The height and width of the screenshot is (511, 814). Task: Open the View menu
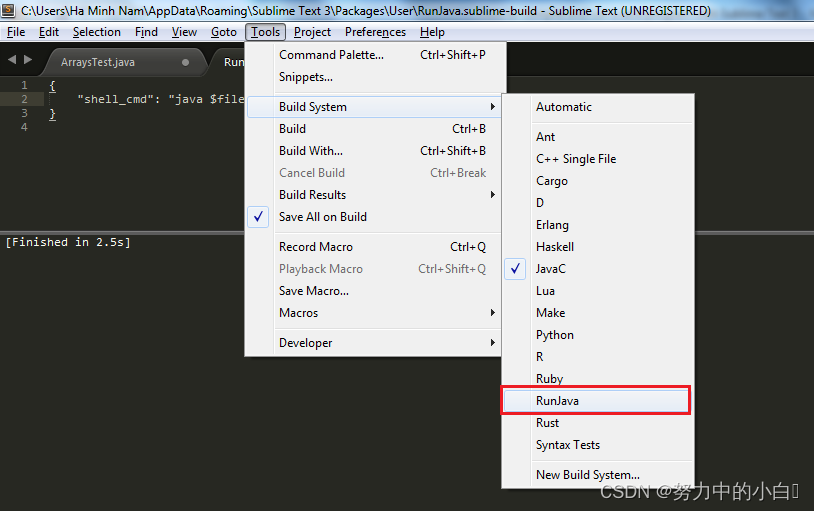coord(184,32)
